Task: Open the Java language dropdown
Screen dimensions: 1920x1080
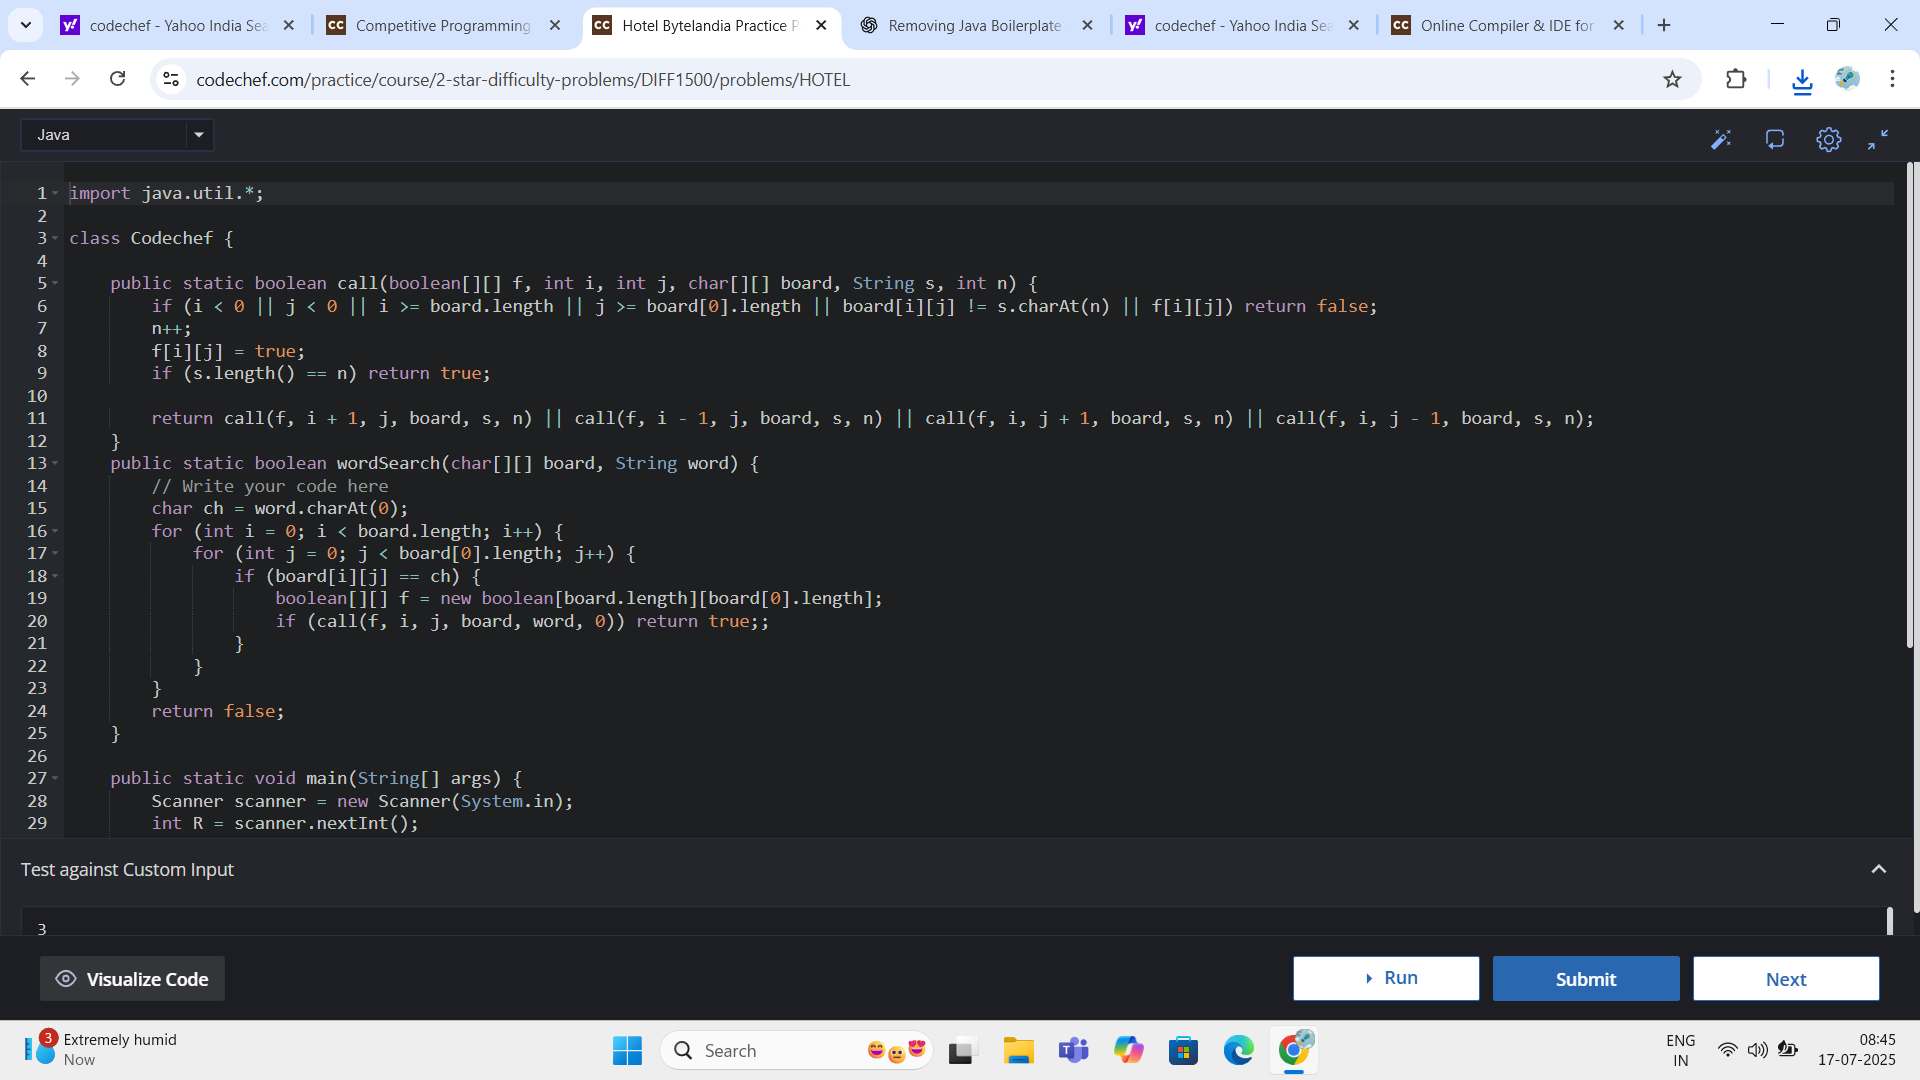Action: (118, 135)
